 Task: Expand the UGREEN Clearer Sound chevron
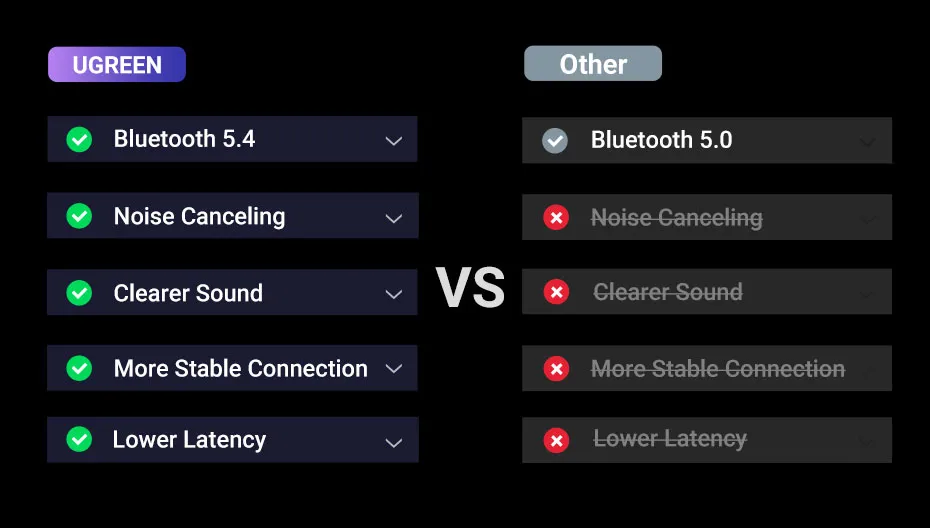pyautogui.click(x=394, y=294)
